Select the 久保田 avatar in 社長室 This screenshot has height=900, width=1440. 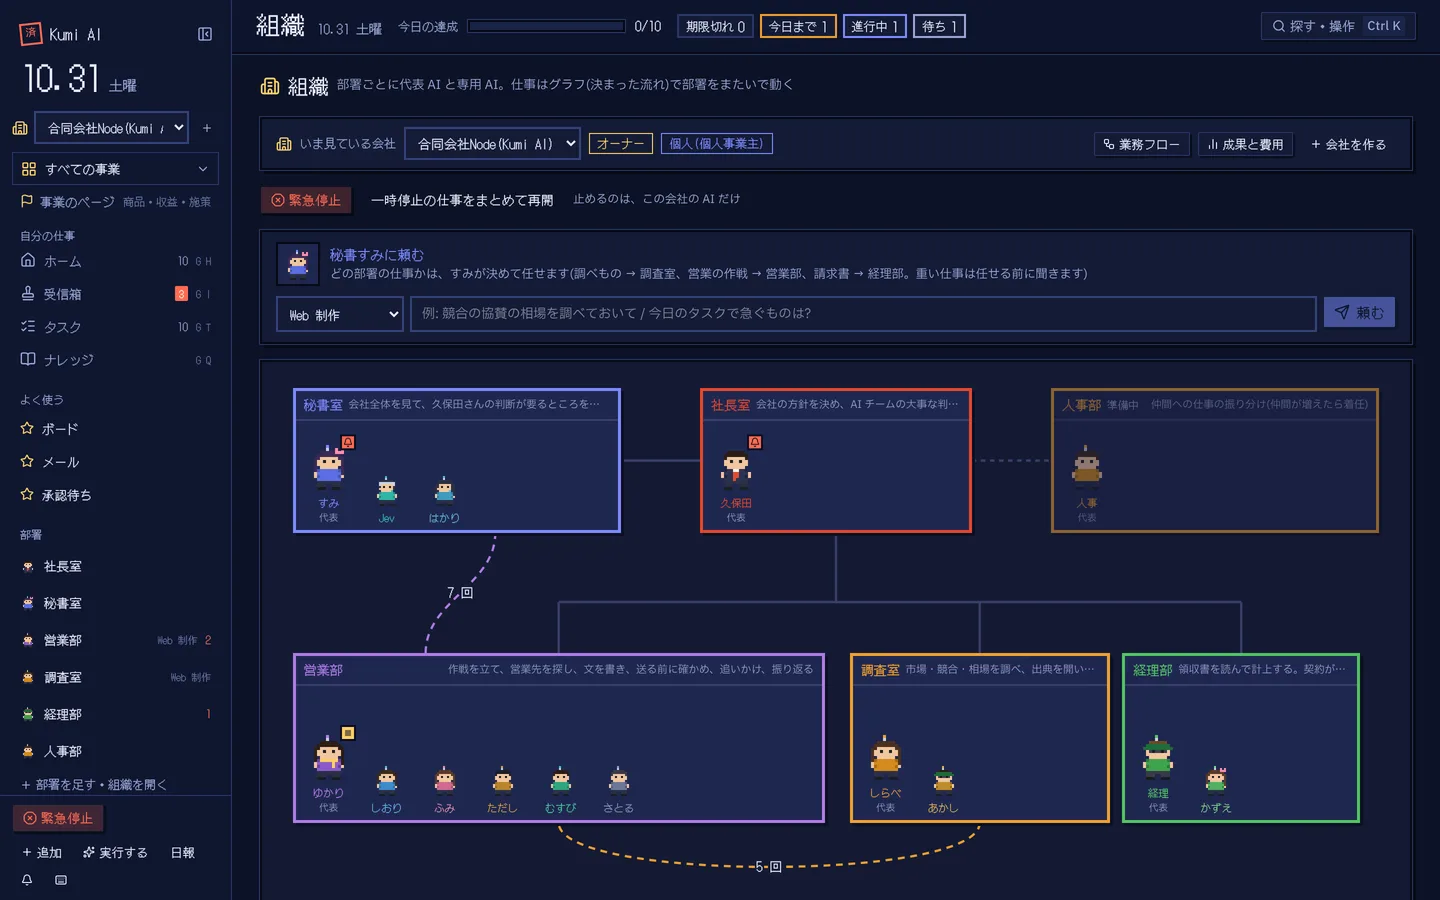(736, 467)
